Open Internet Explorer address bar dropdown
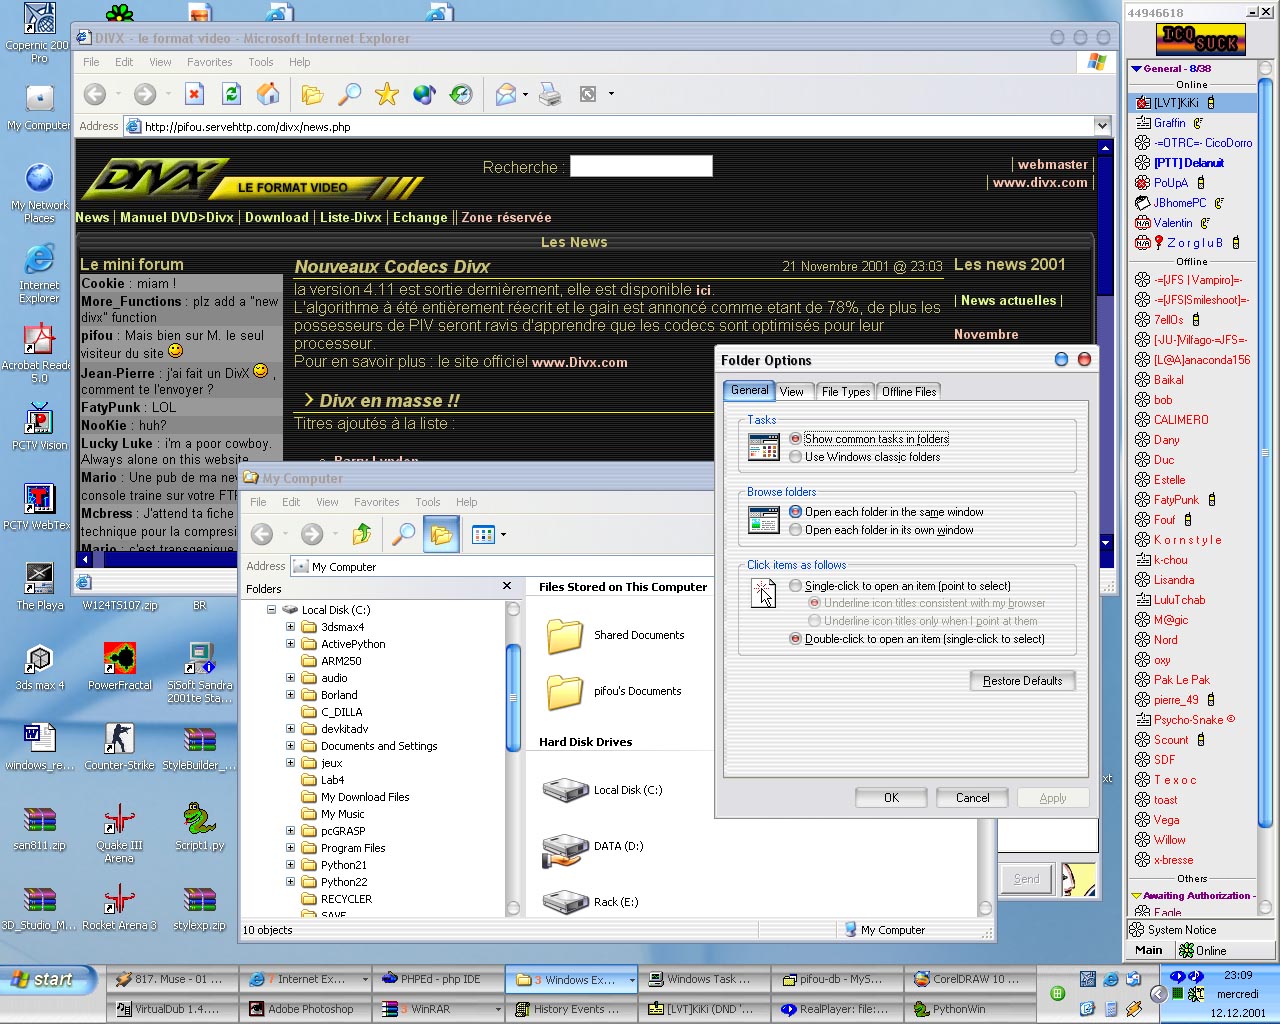Screen dimensions: 1280x1024 (x=1102, y=126)
